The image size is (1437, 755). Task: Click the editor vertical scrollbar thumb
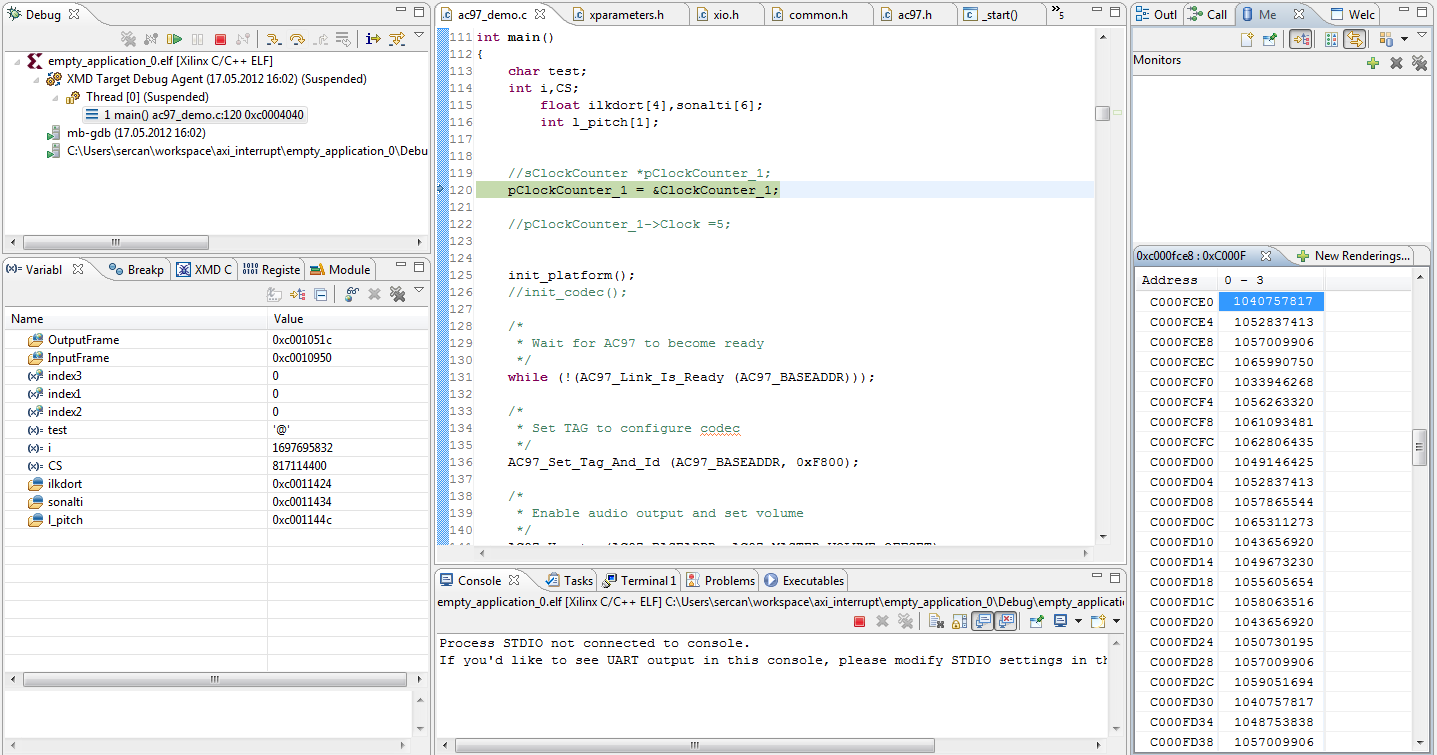click(1102, 114)
